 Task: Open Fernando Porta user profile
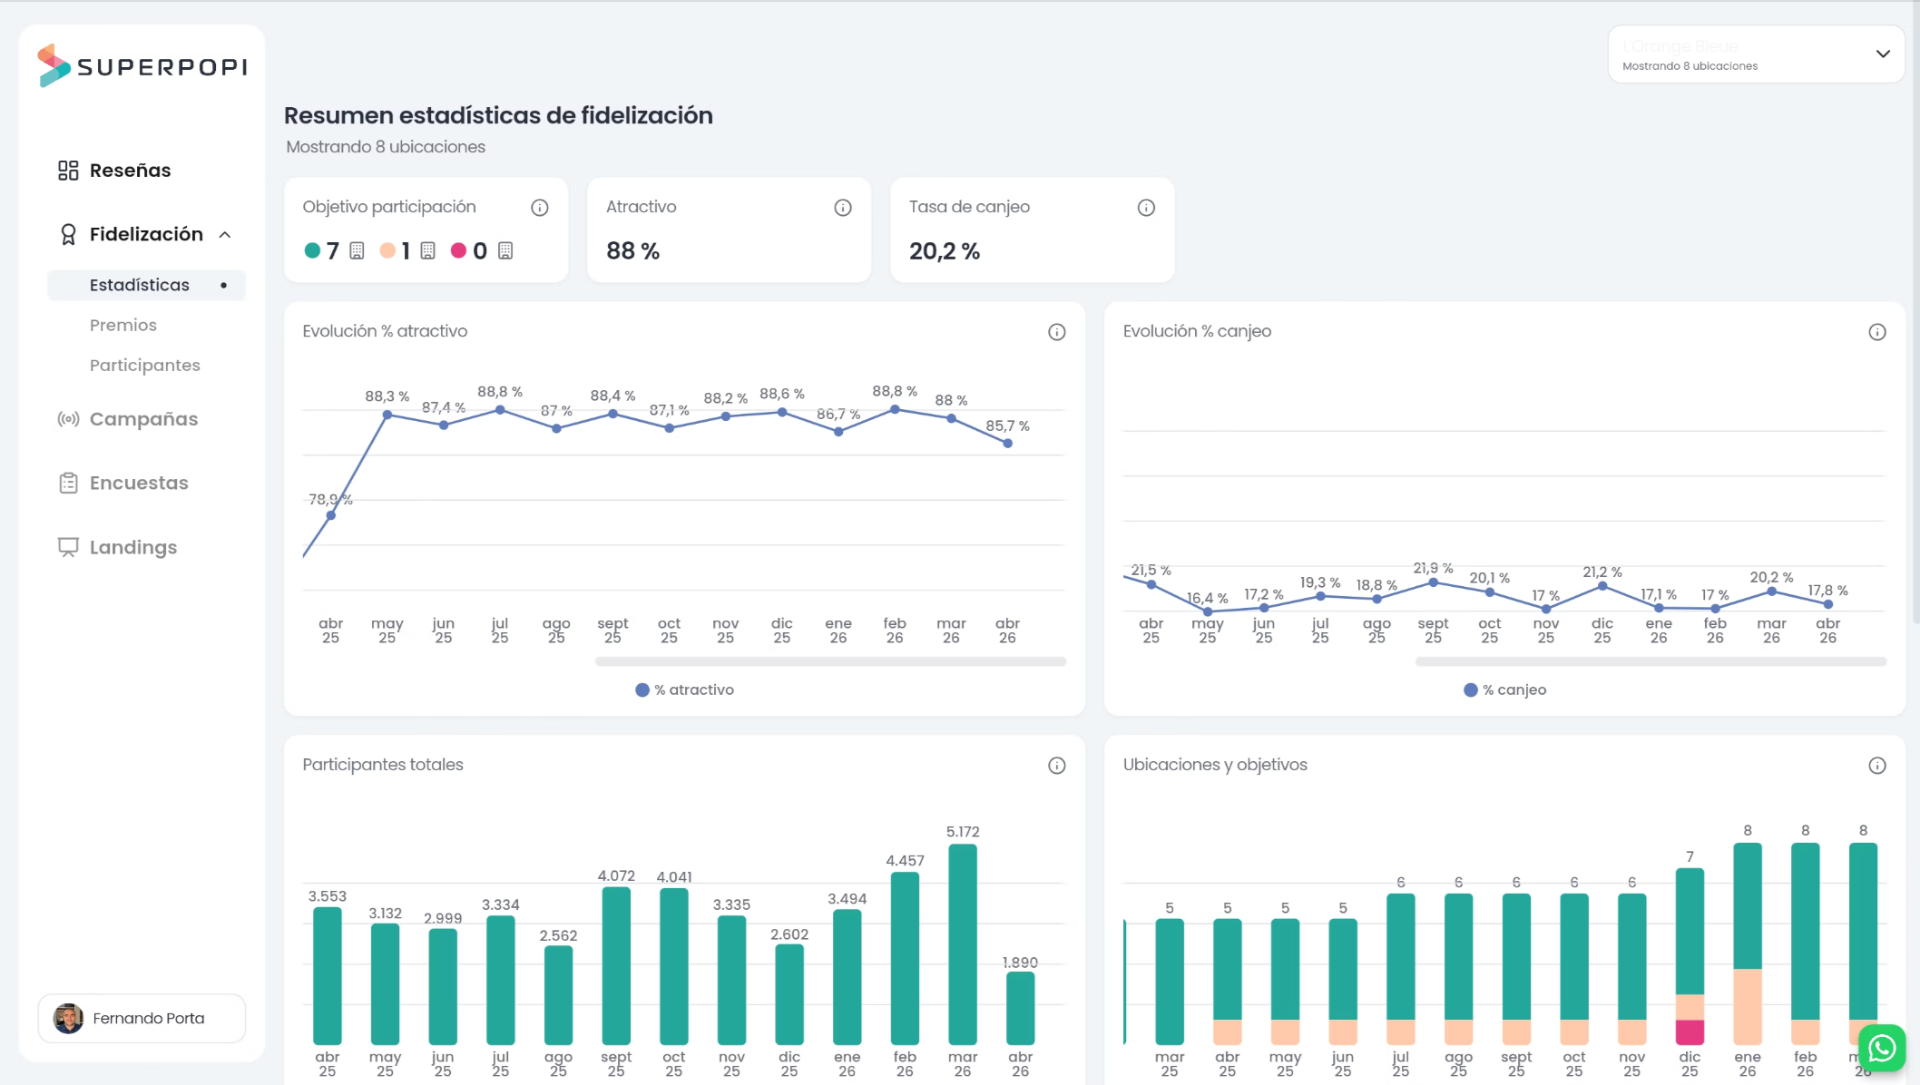[142, 1018]
